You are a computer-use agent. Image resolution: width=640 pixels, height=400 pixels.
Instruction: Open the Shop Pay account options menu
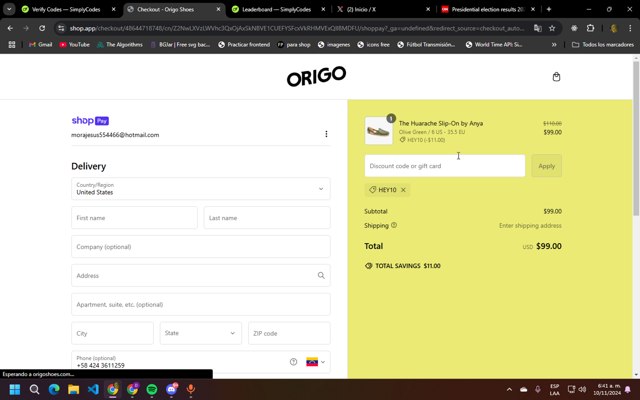326,134
